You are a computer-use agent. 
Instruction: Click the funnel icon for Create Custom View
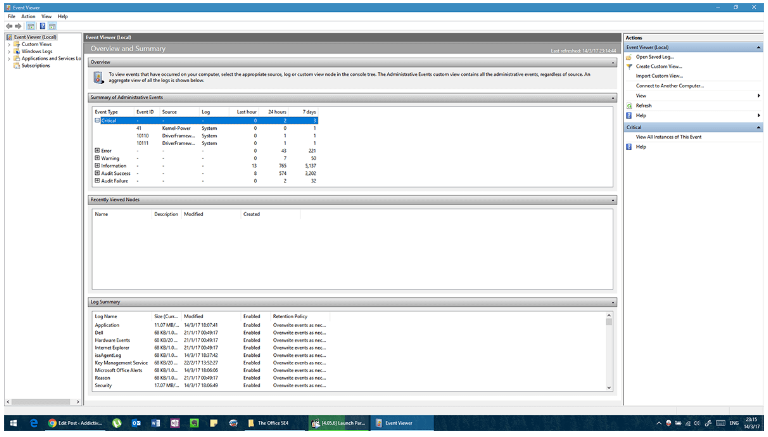click(x=629, y=67)
